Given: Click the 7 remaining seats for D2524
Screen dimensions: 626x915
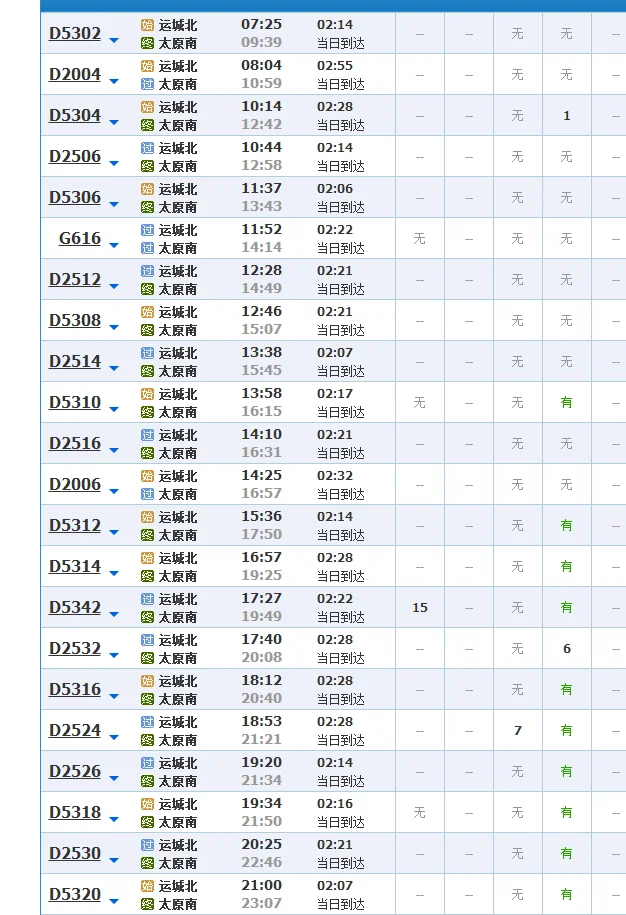Looking at the screenshot, I should [518, 730].
